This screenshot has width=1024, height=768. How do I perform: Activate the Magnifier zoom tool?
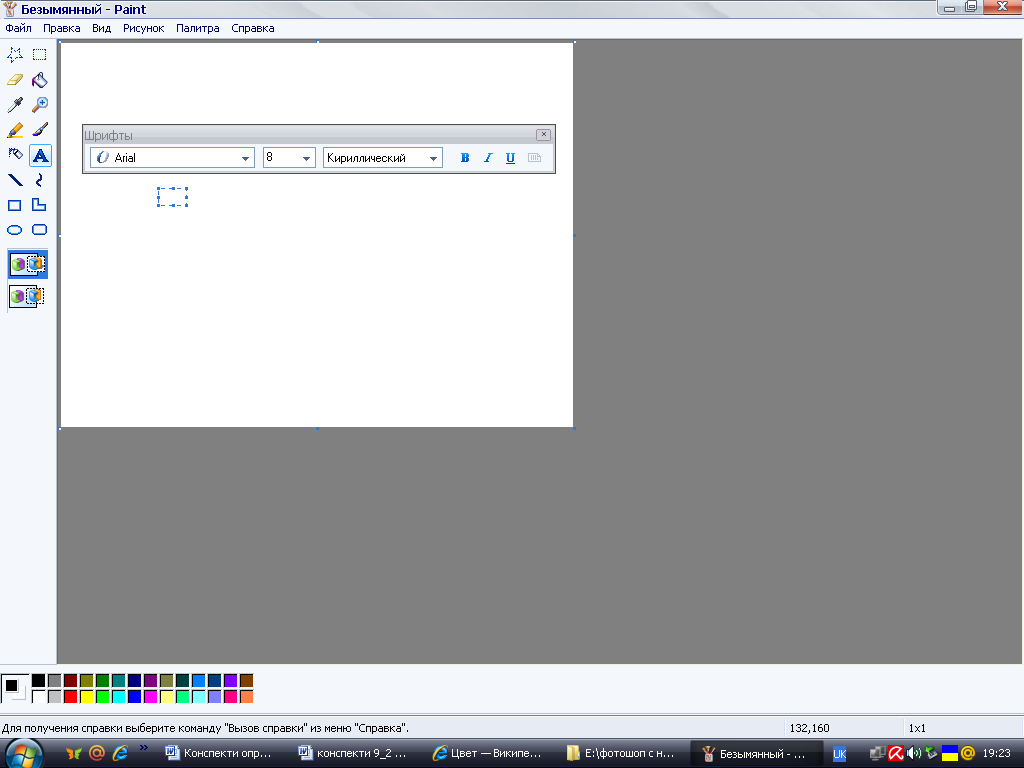pyautogui.click(x=40, y=104)
